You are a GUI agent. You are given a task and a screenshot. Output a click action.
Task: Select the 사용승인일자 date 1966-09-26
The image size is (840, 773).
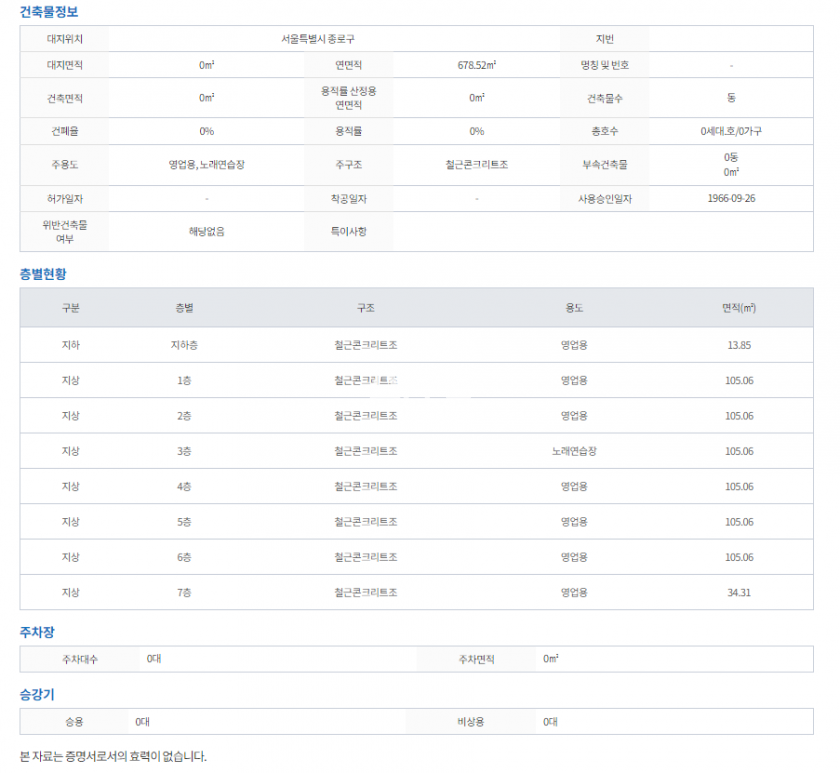click(x=730, y=198)
